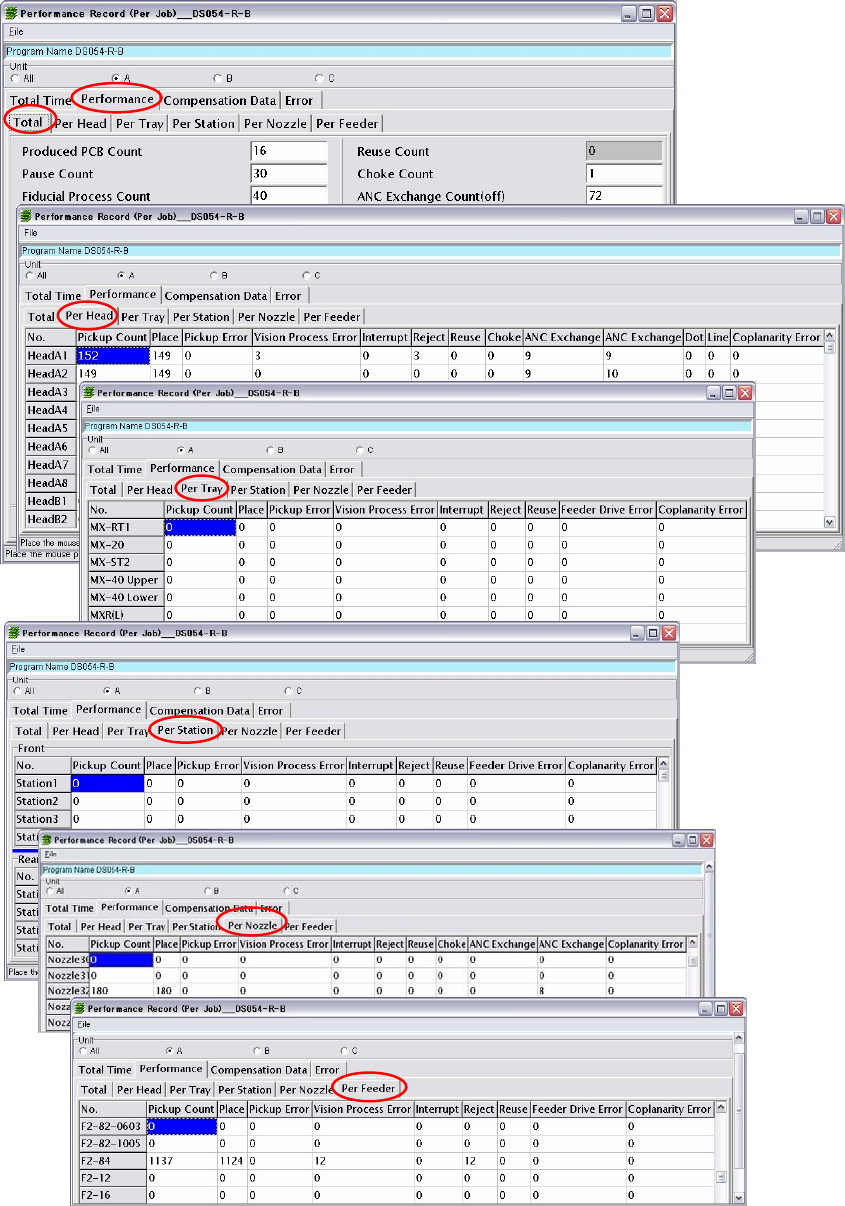Click the Fiducial Process Count field showing 40
845x1206 pixels.
[289, 196]
